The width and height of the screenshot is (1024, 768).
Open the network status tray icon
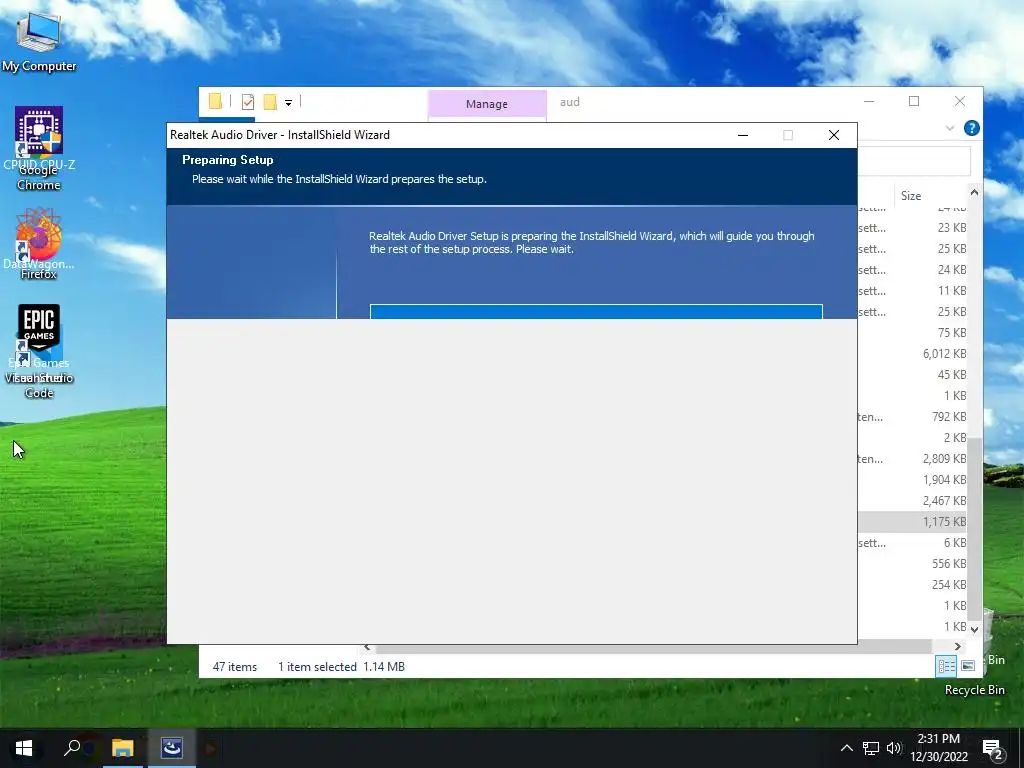click(871, 748)
